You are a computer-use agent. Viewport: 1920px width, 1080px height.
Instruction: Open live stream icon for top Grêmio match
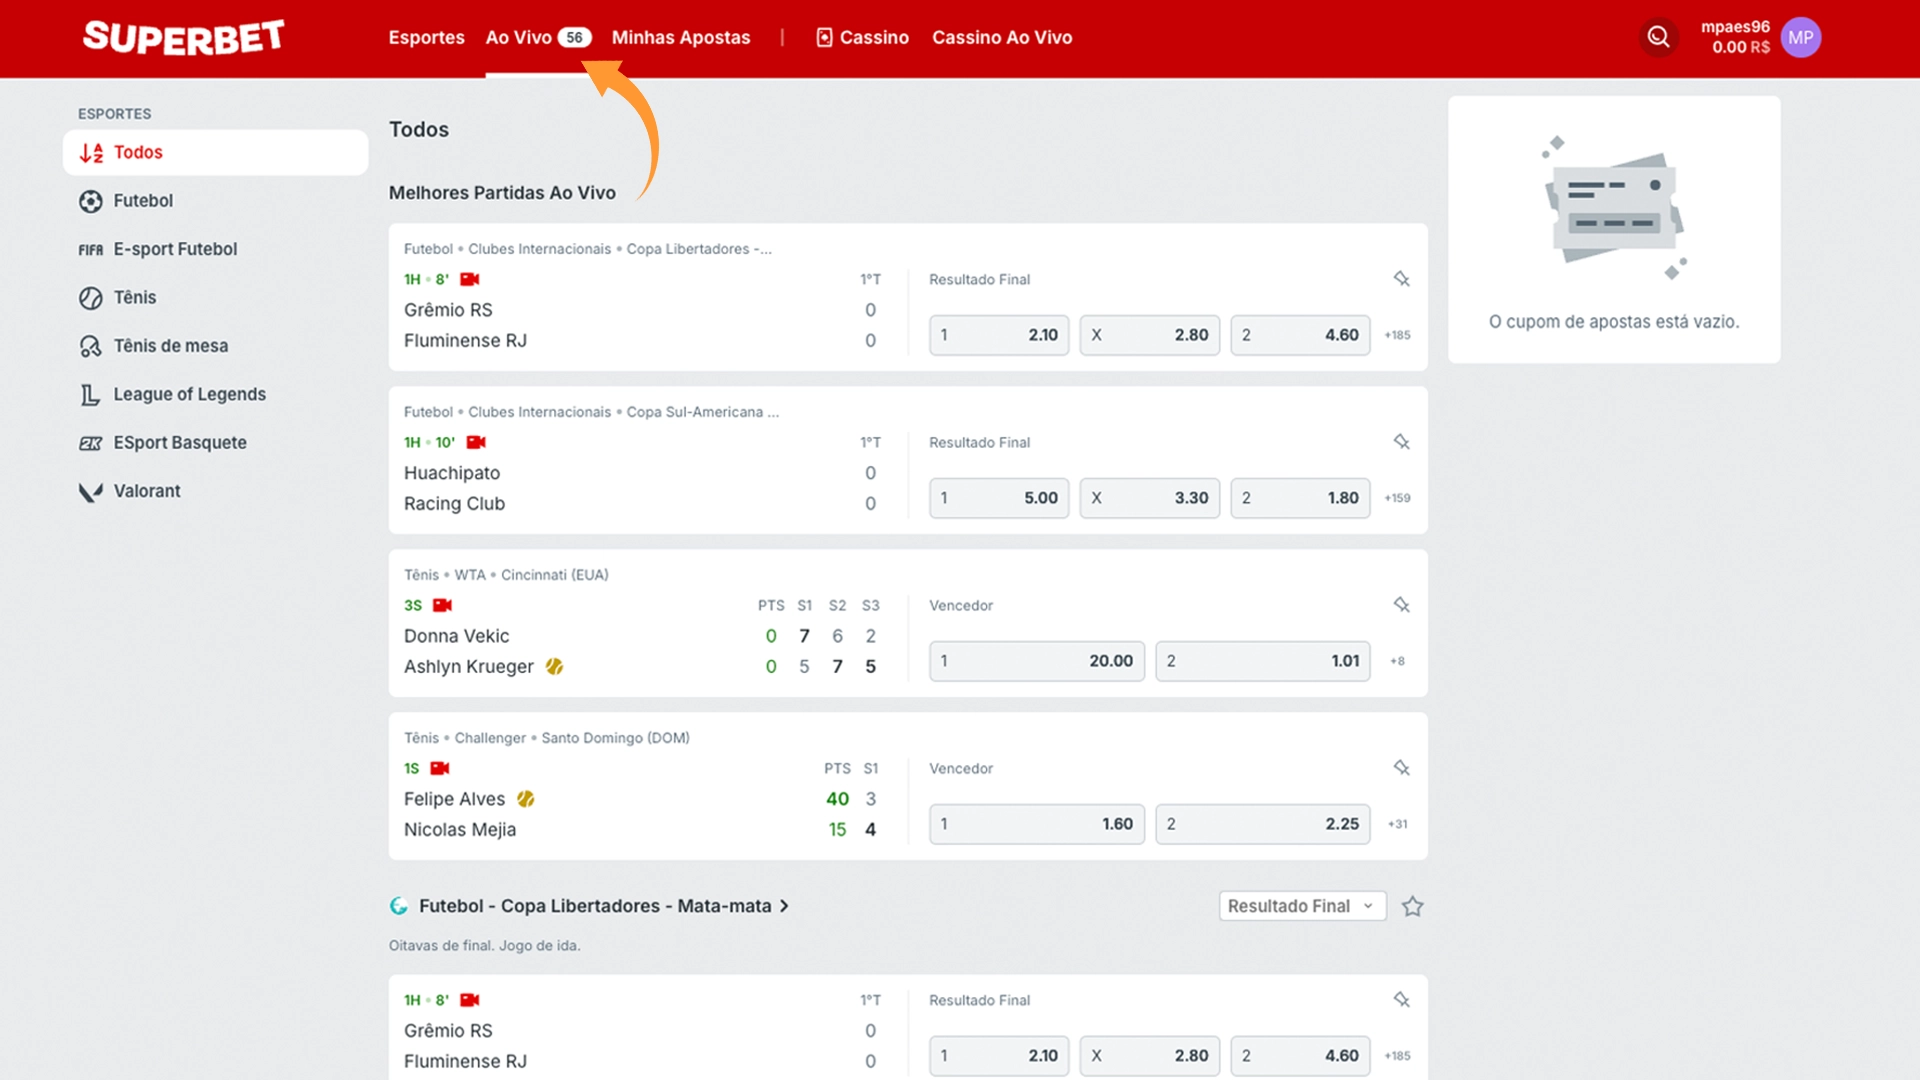(x=470, y=279)
